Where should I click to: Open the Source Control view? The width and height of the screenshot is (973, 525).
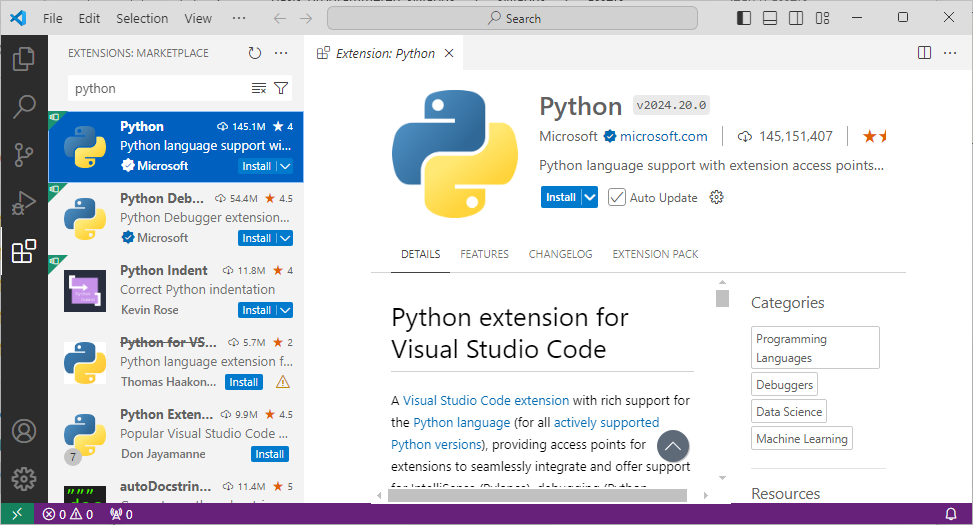tap(24, 155)
